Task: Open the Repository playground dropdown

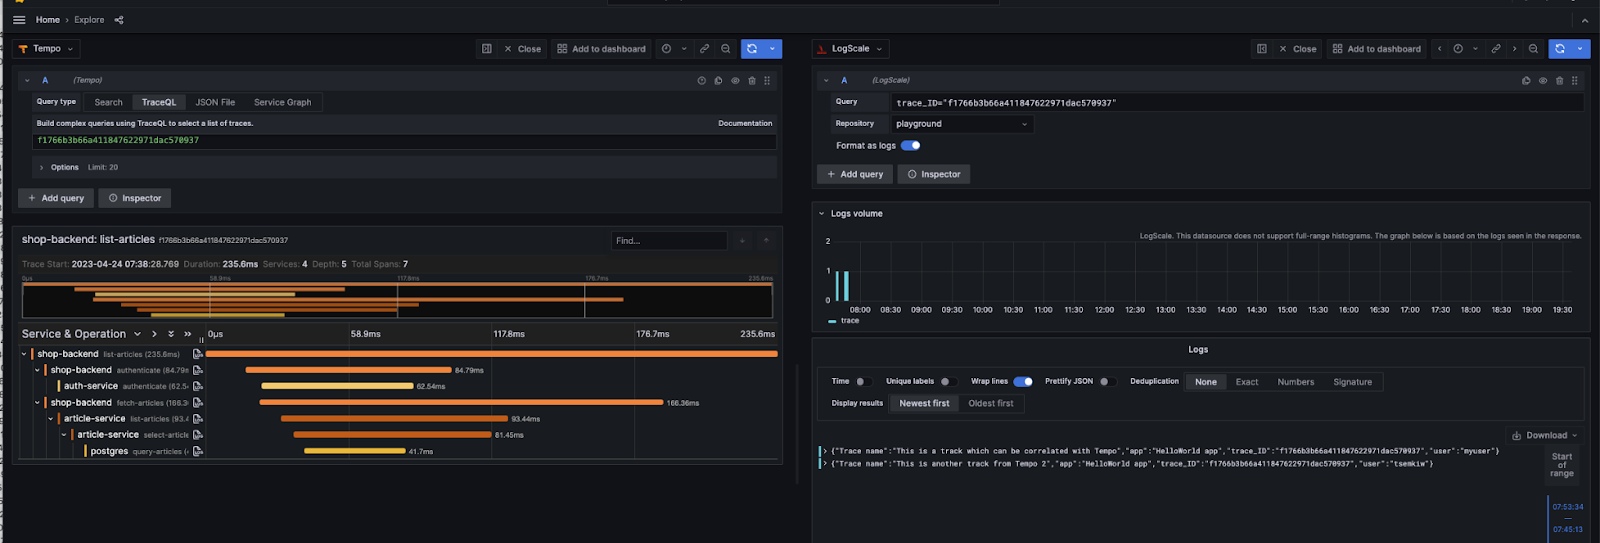Action: click(x=961, y=124)
